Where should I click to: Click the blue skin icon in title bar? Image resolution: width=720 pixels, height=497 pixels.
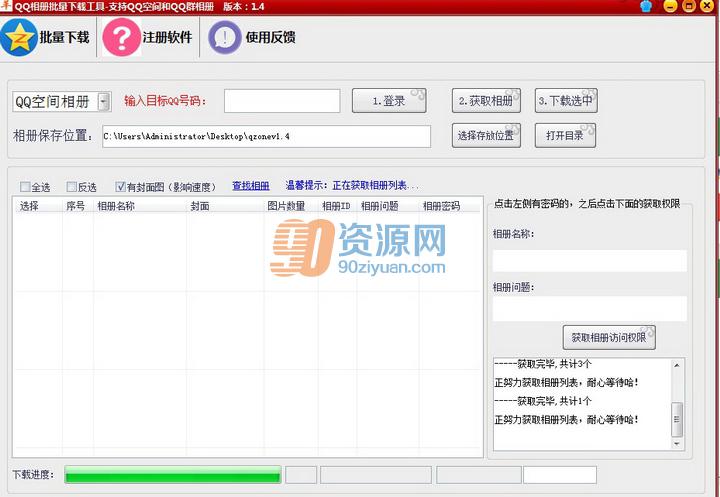(646, 6)
